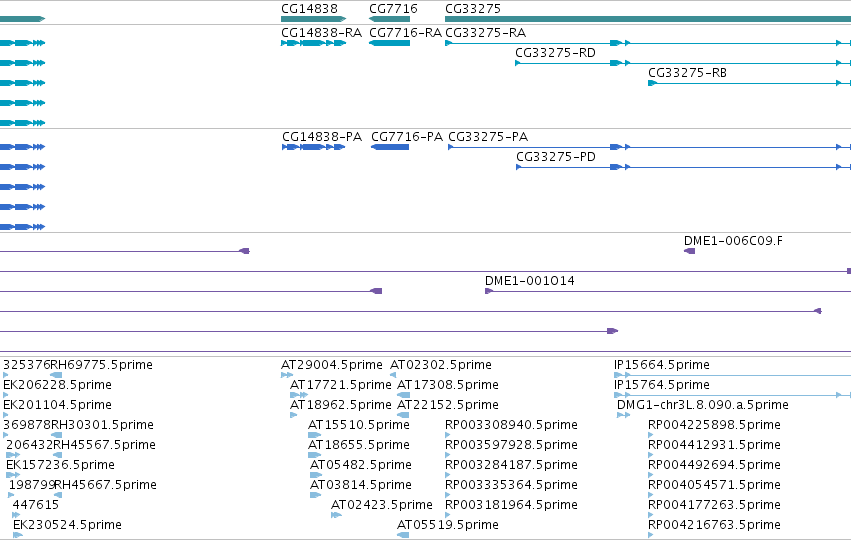Click EST EK201104.5prime
This screenshot has width=851, height=540.
click(x=58, y=405)
